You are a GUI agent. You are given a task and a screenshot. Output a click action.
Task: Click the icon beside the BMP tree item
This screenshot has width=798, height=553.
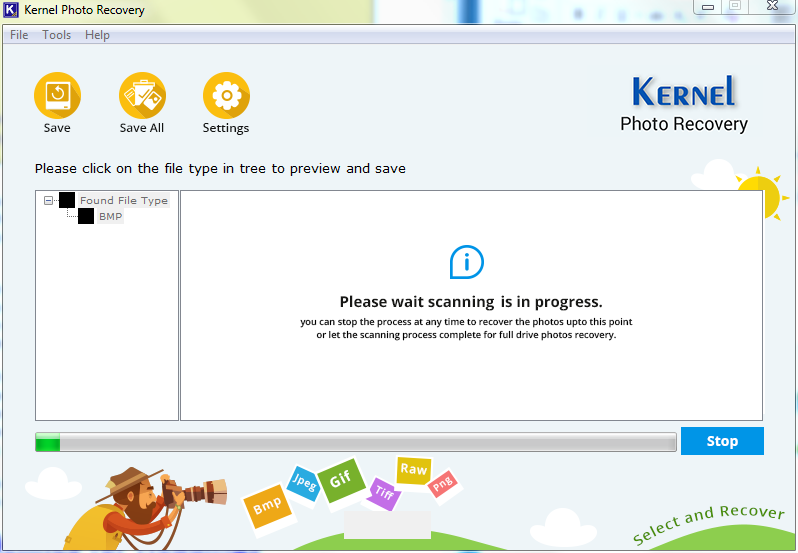(x=86, y=216)
